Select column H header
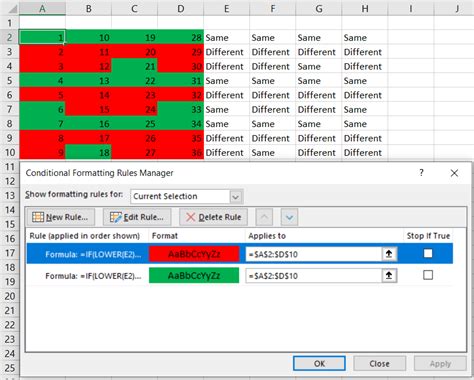The height and width of the screenshot is (380, 474). tap(365, 8)
